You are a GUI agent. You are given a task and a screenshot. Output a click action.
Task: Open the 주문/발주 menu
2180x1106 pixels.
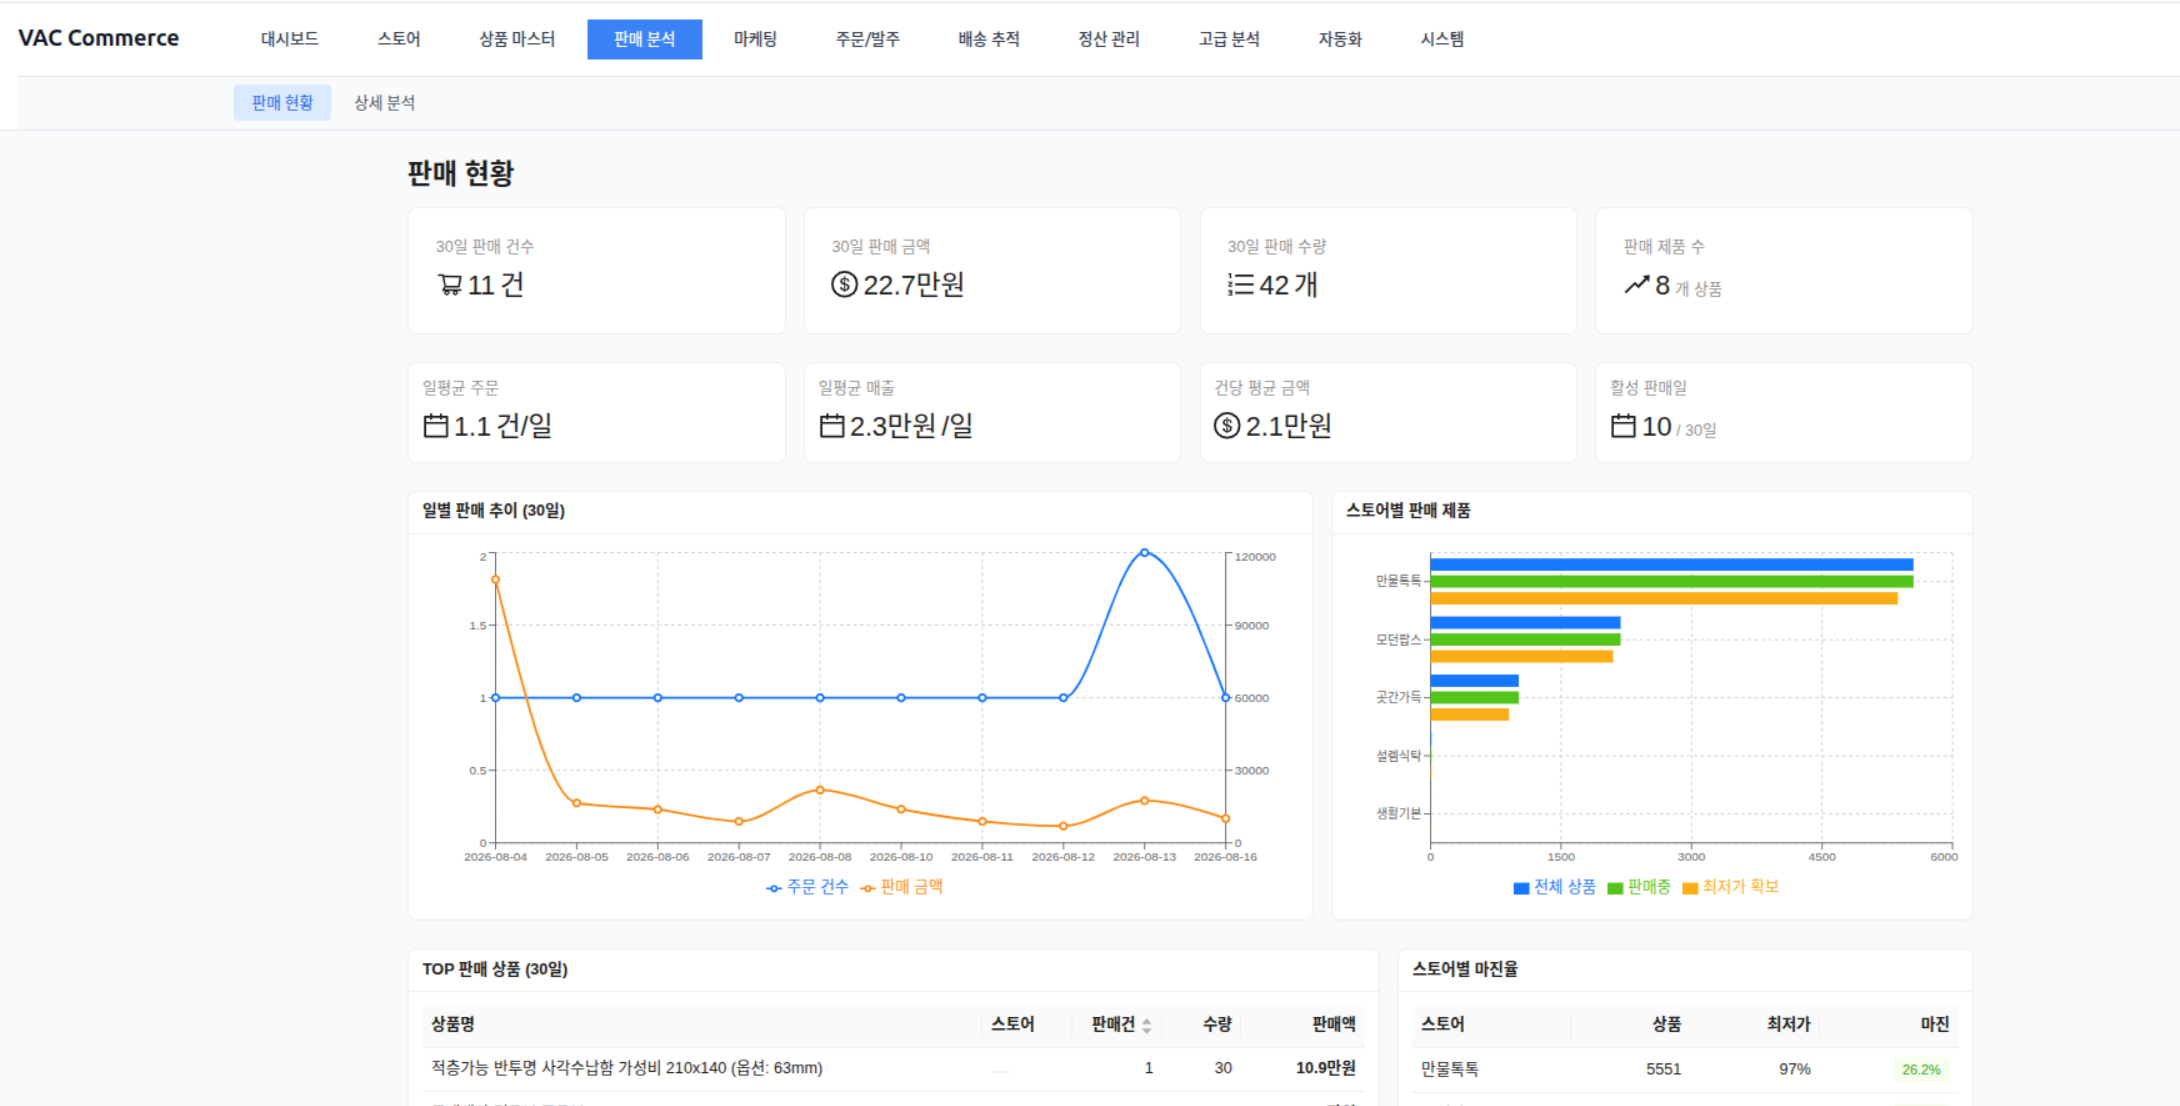[x=868, y=39]
